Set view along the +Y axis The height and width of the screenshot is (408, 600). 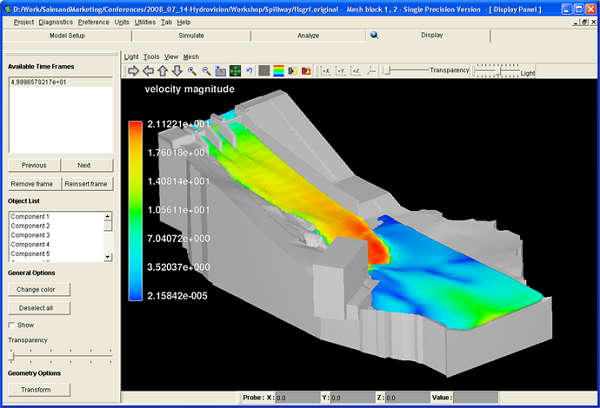point(341,71)
